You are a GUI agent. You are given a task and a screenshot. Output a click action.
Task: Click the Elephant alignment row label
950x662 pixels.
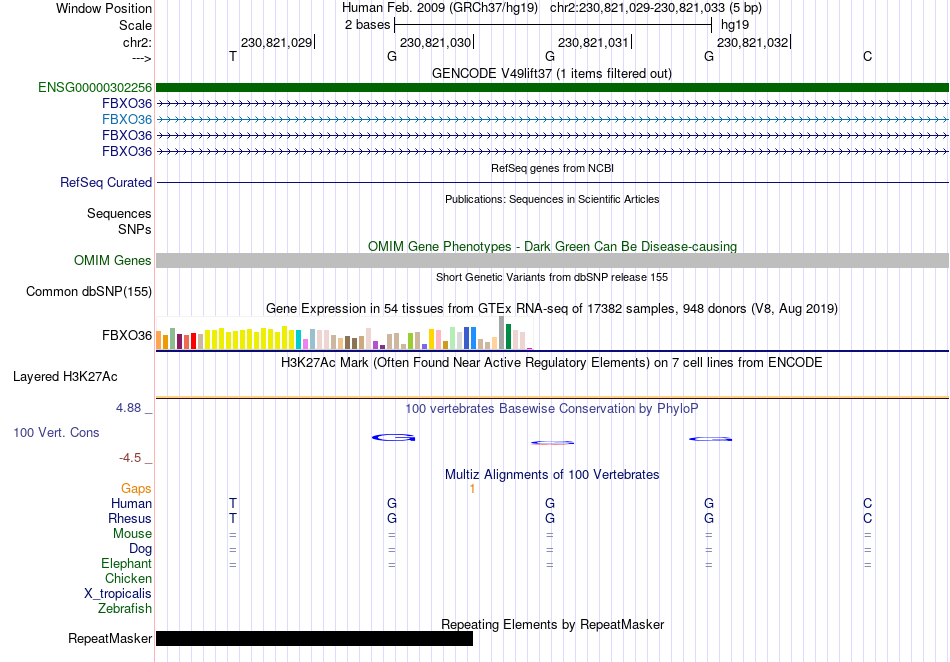point(126,563)
